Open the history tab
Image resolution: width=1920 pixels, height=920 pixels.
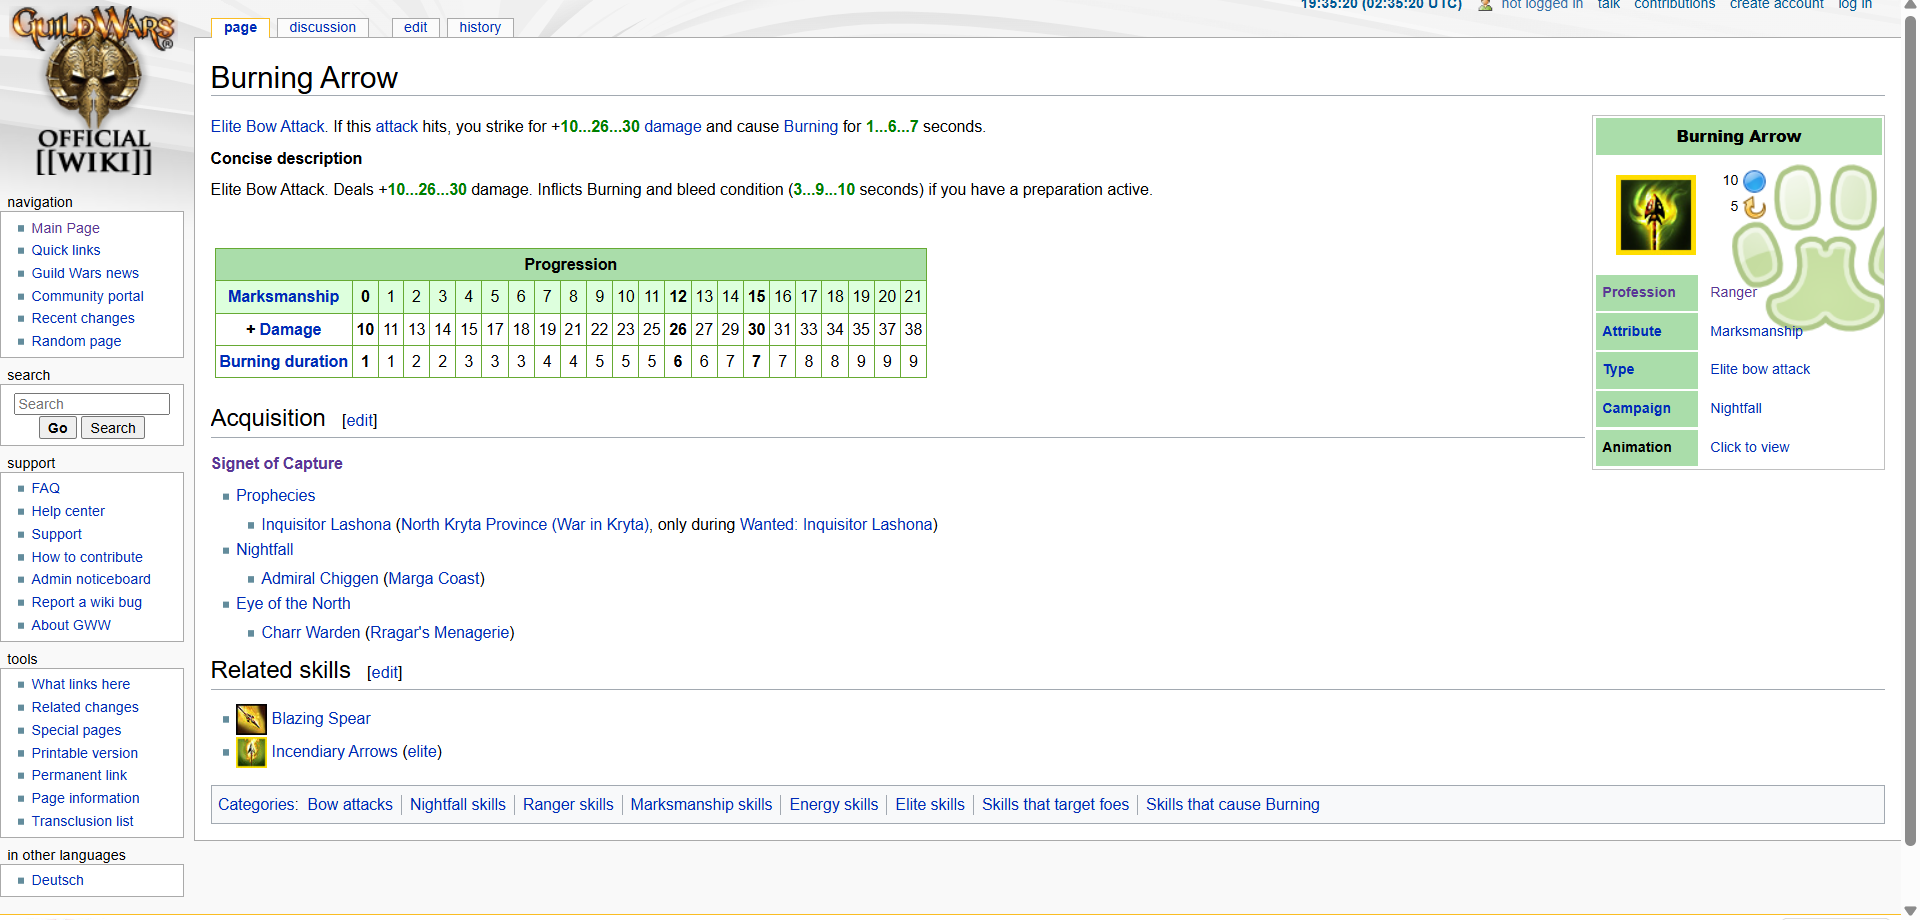480,27
